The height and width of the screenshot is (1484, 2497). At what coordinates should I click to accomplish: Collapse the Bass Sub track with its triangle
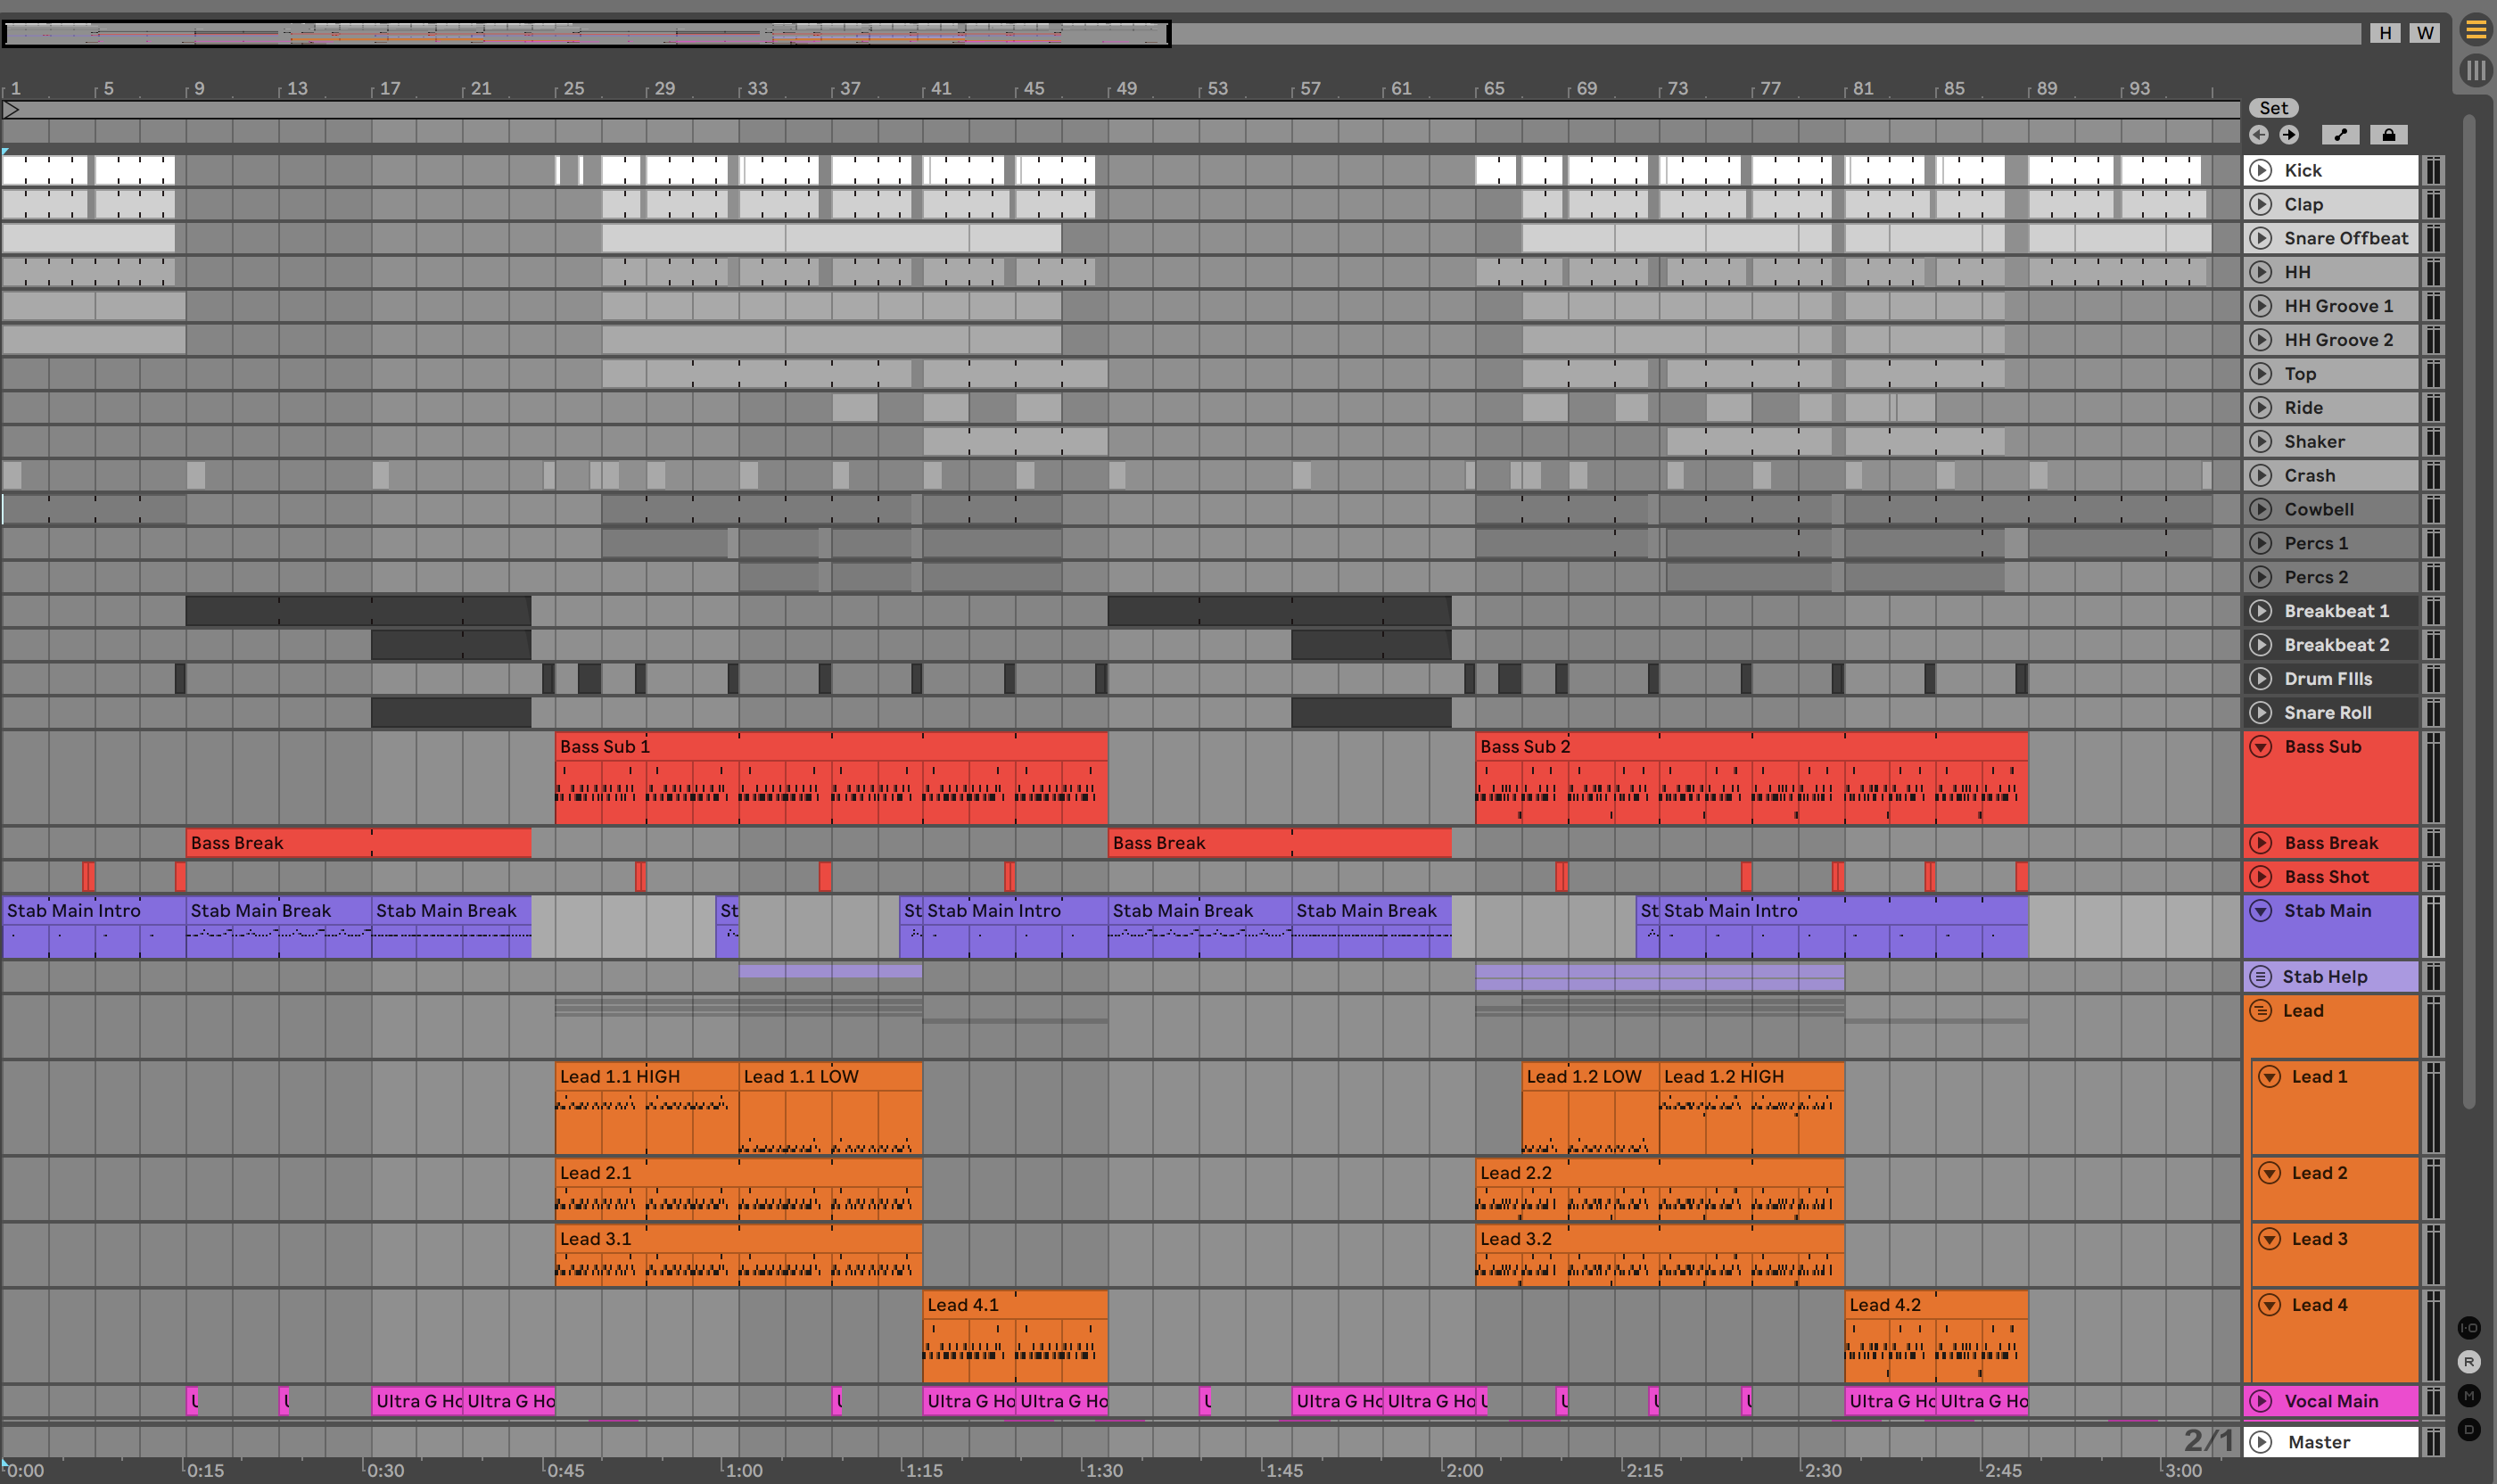coord(2260,746)
